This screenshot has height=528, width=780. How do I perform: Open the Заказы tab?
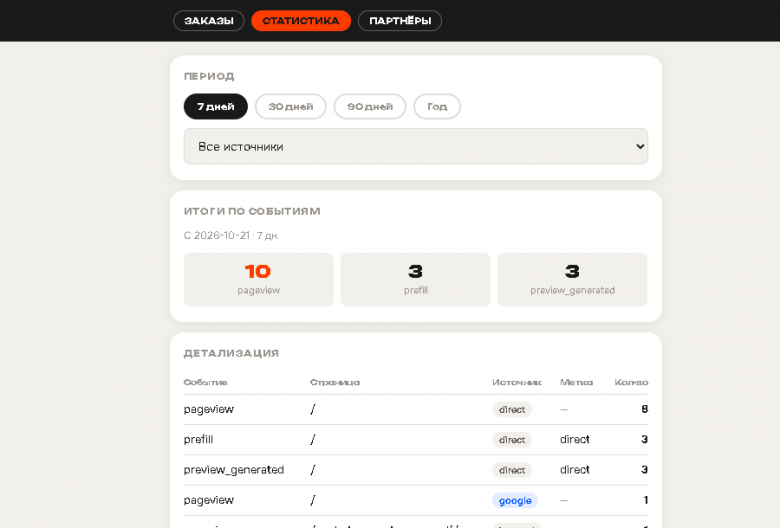[x=208, y=21]
